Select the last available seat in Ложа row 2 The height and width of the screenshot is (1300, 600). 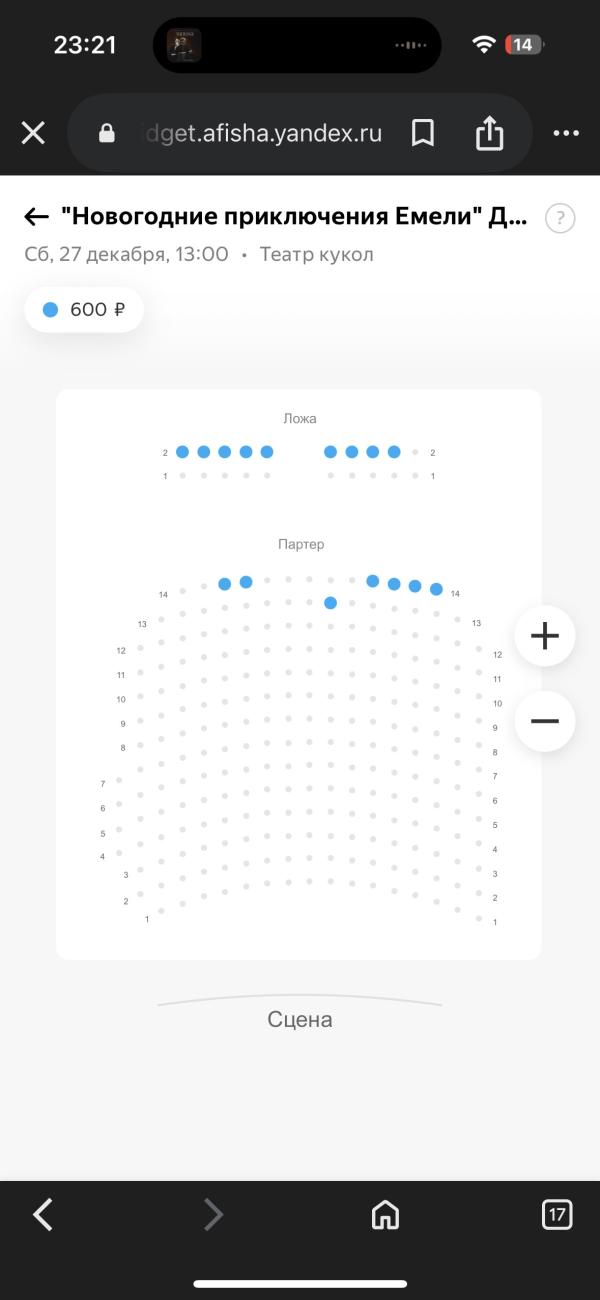click(394, 452)
